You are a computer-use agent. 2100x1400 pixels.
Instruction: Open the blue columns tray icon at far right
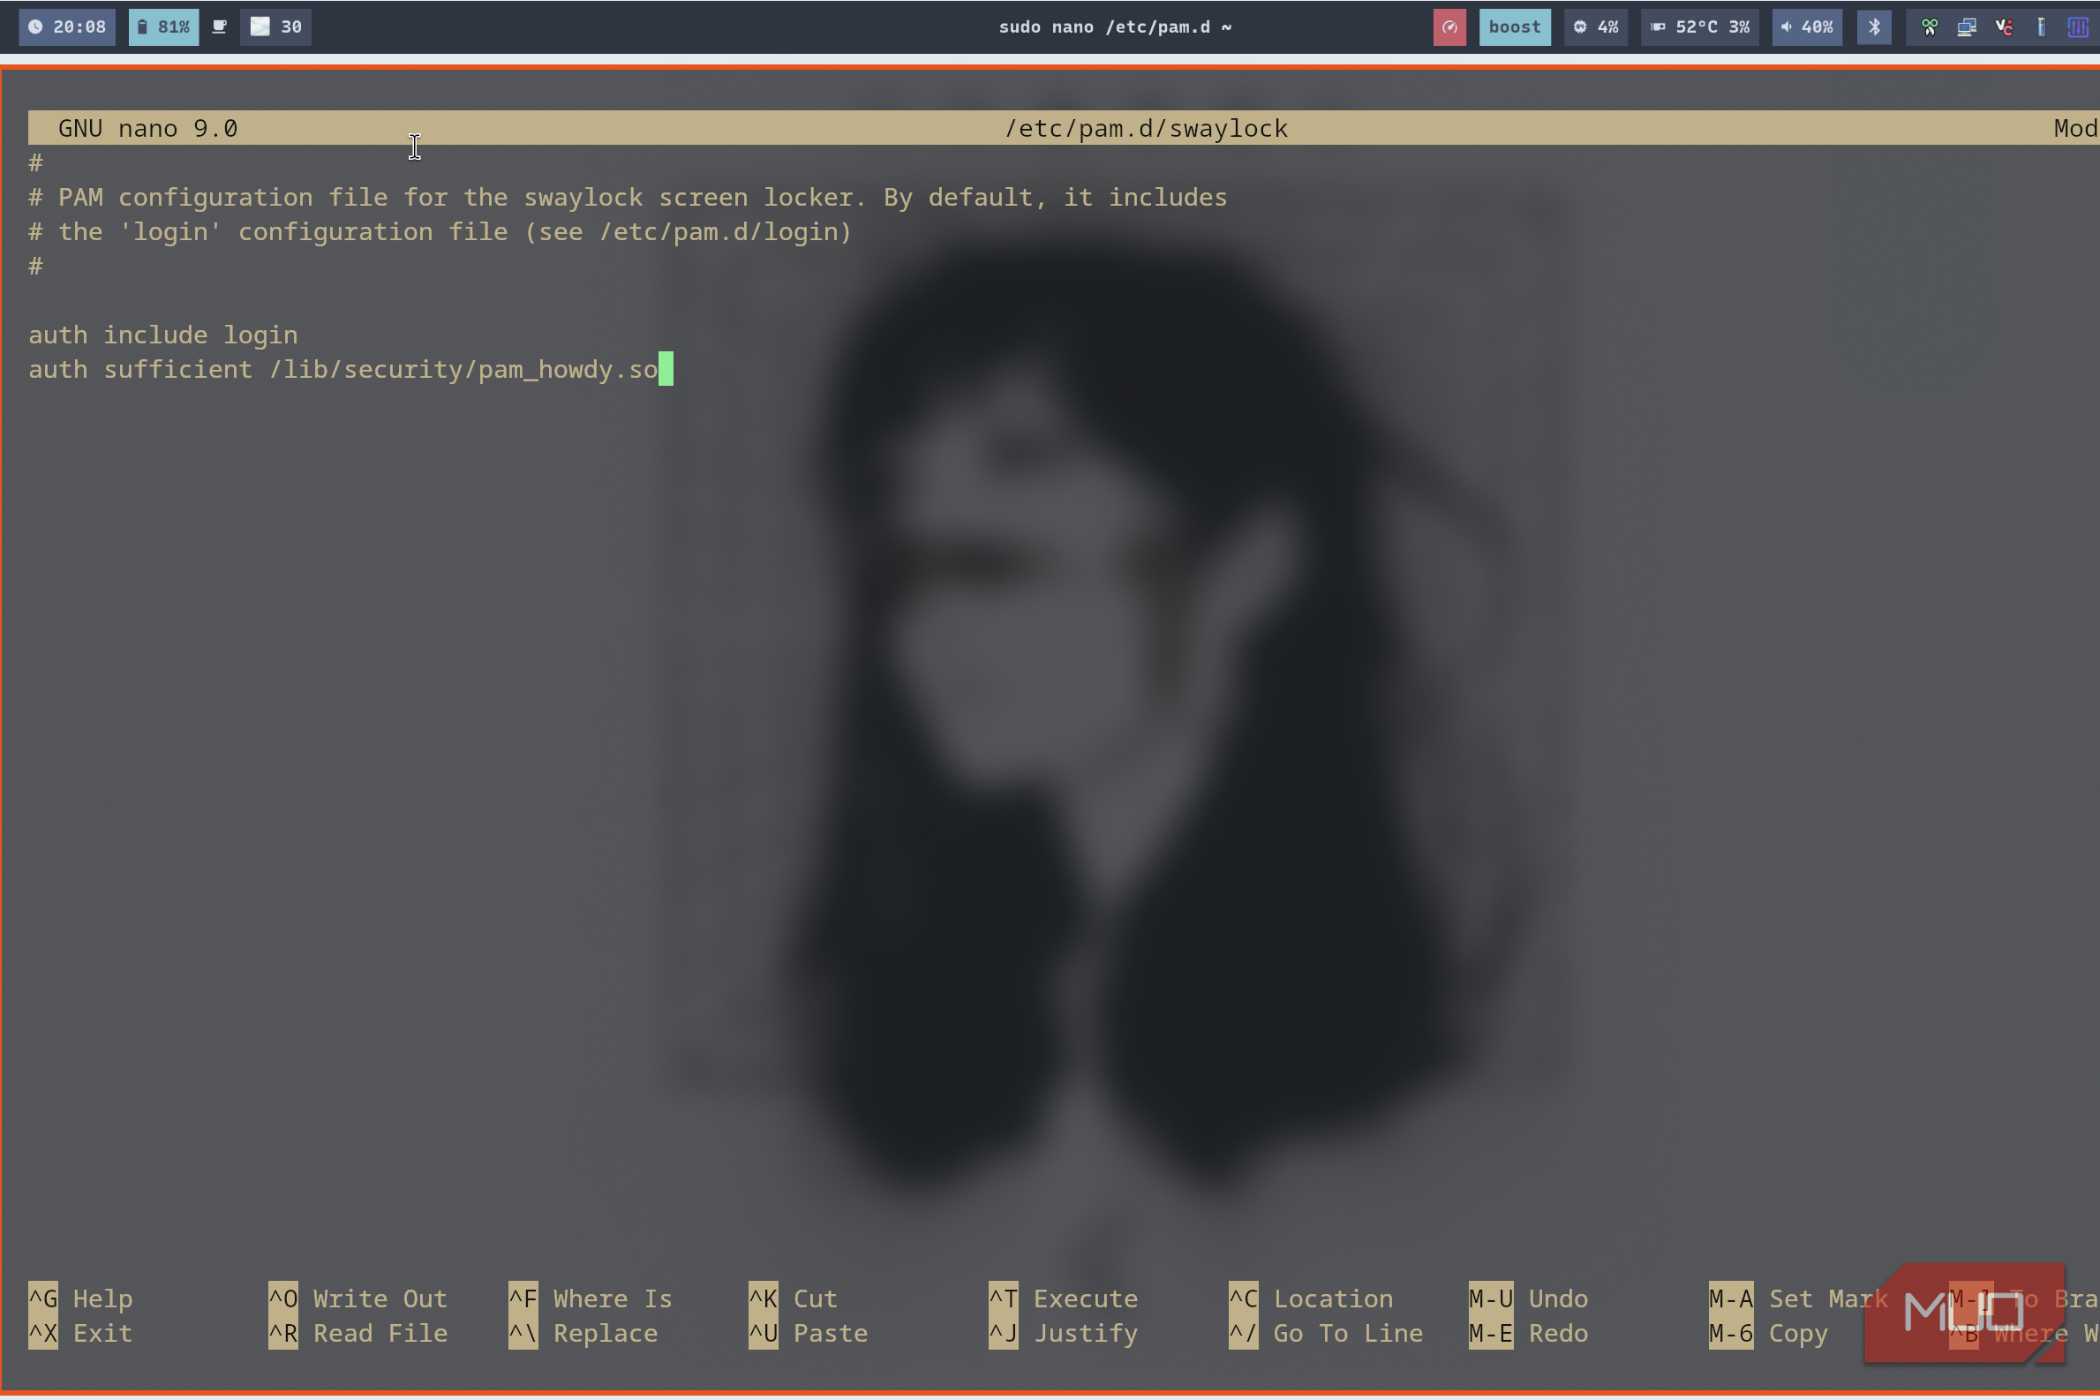click(x=2078, y=27)
